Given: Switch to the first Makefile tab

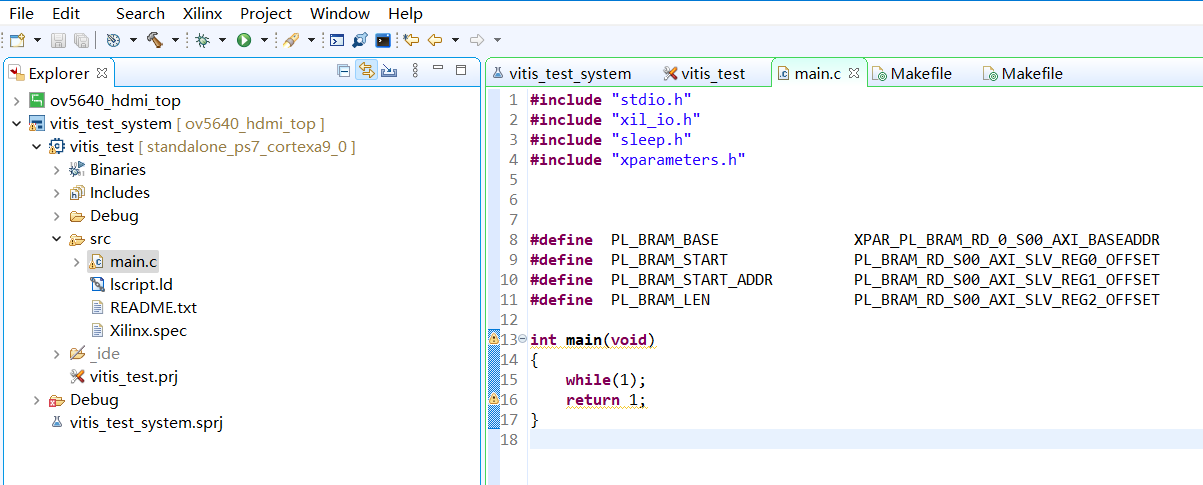Looking at the screenshot, I should [x=911, y=73].
